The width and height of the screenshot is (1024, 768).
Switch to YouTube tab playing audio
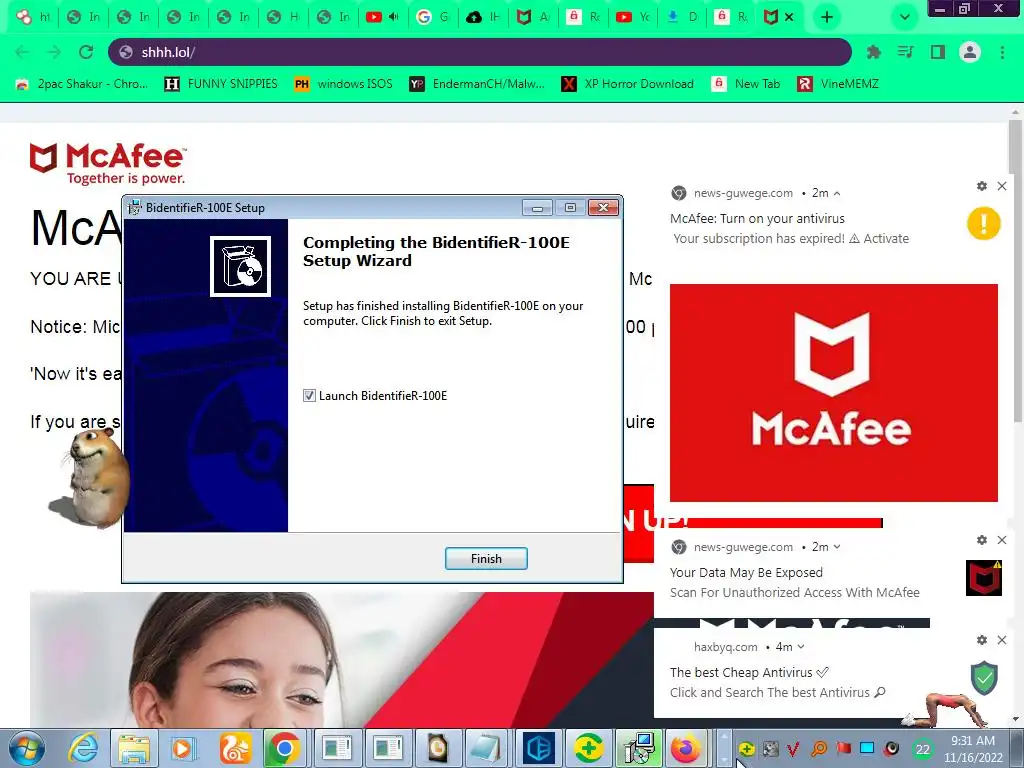pos(382,18)
